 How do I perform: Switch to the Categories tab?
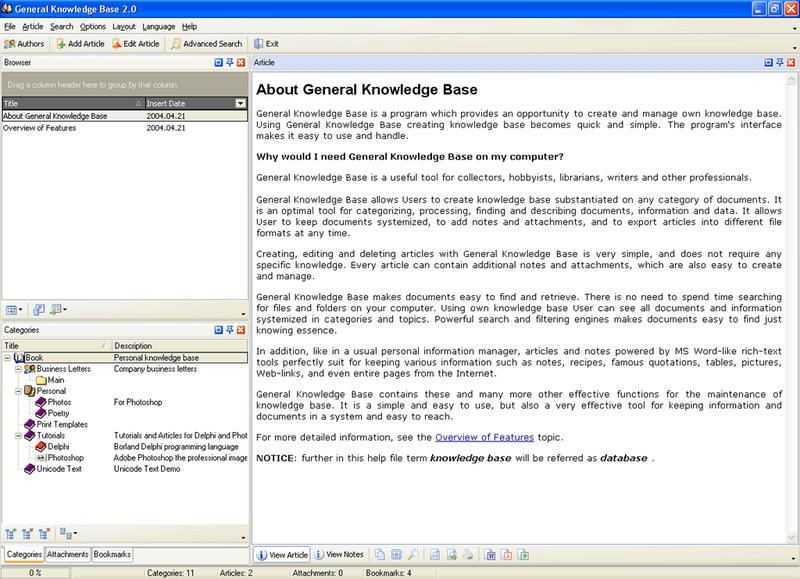(24, 555)
